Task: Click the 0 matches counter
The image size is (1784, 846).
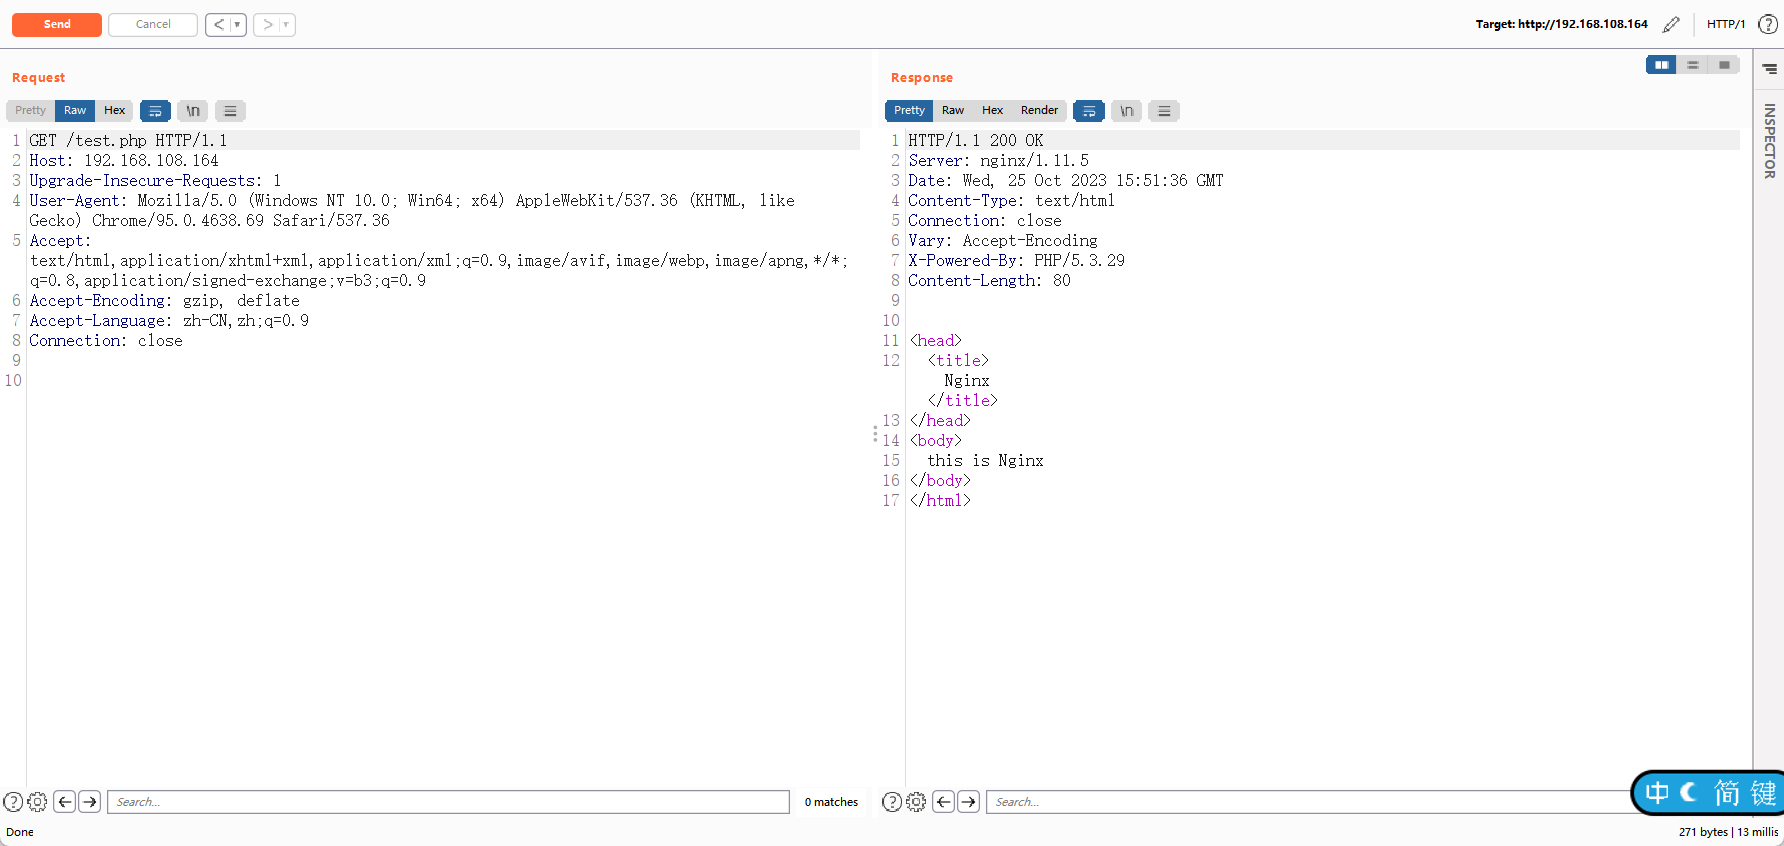Action: (831, 802)
